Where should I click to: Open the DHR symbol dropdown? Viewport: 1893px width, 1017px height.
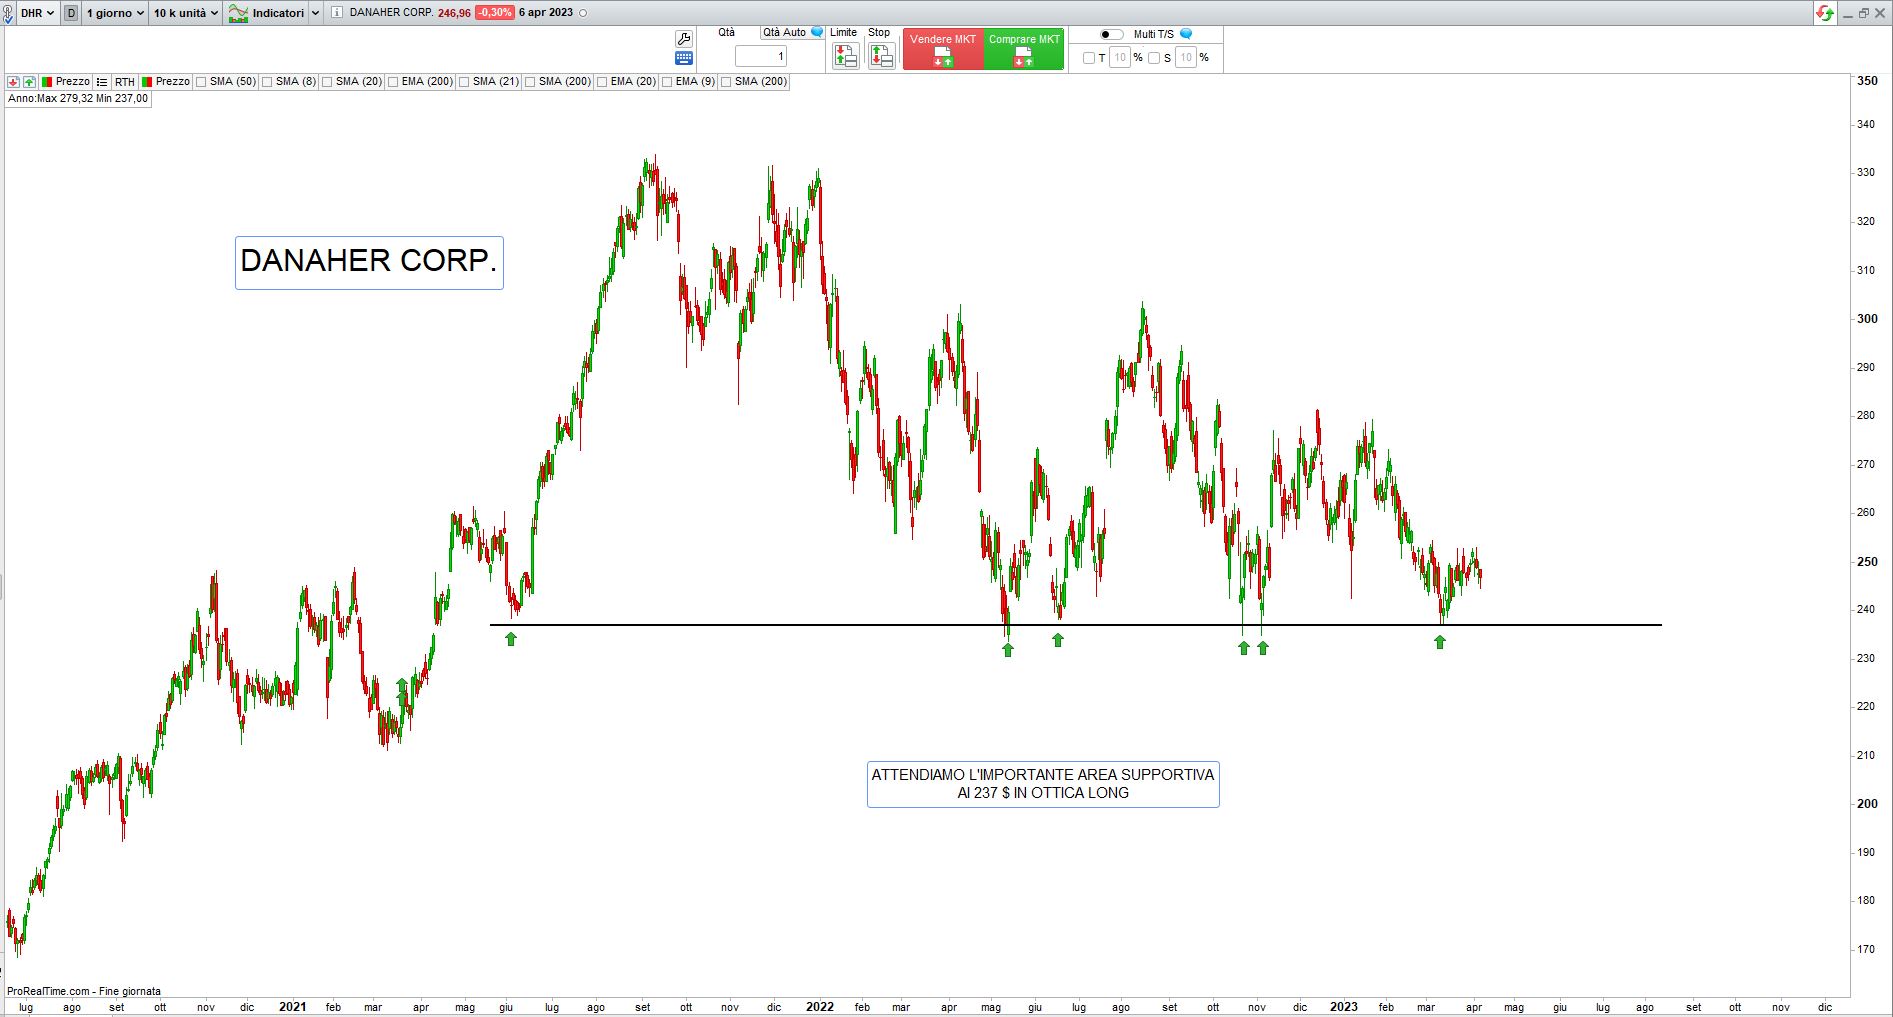point(37,13)
